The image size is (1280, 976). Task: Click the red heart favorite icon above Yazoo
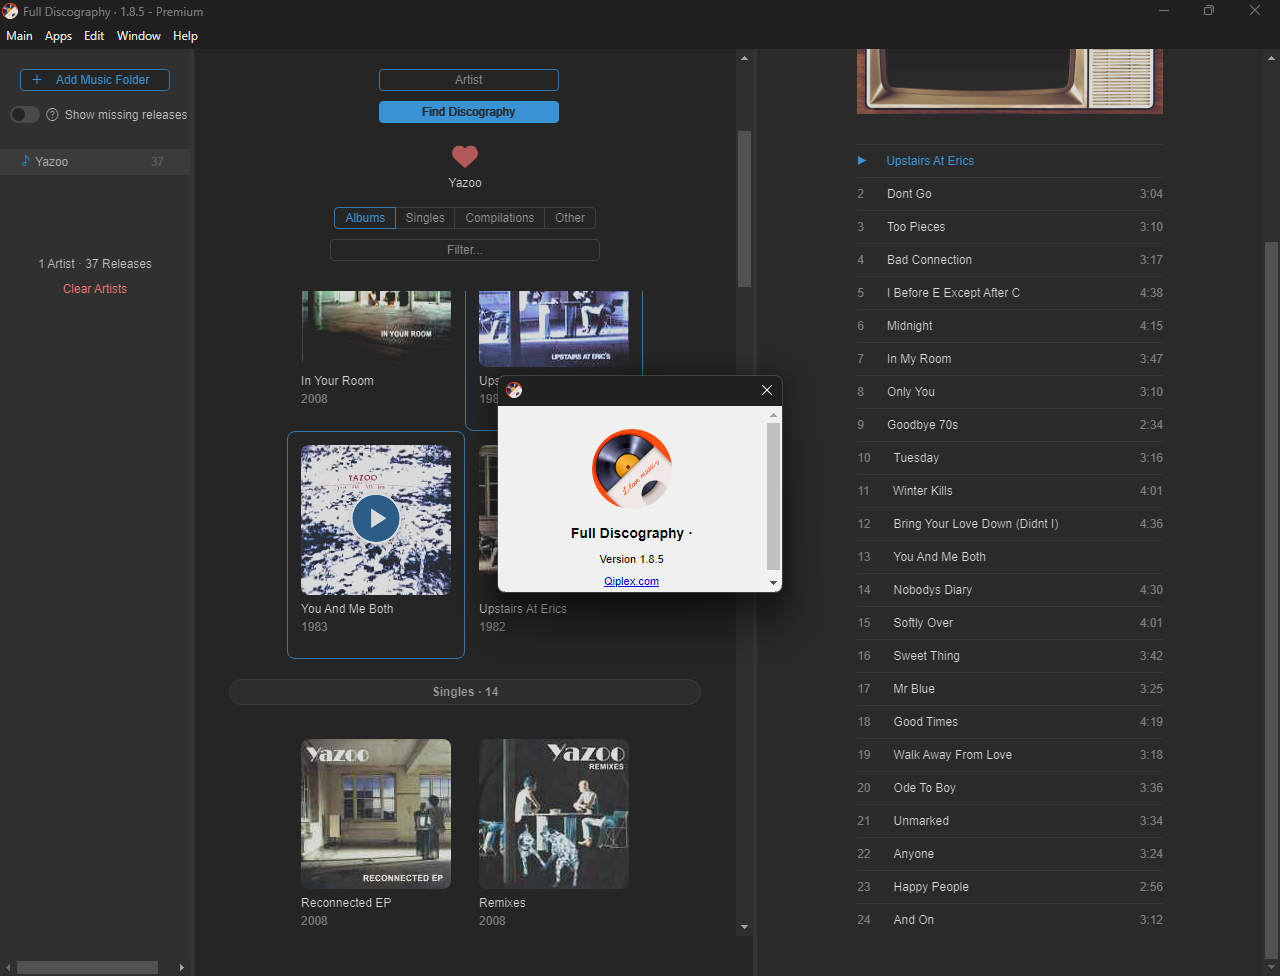click(x=465, y=156)
